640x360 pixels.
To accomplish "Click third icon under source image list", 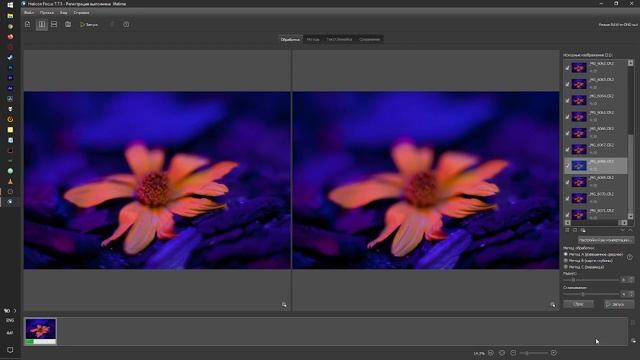I will point(583,230).
